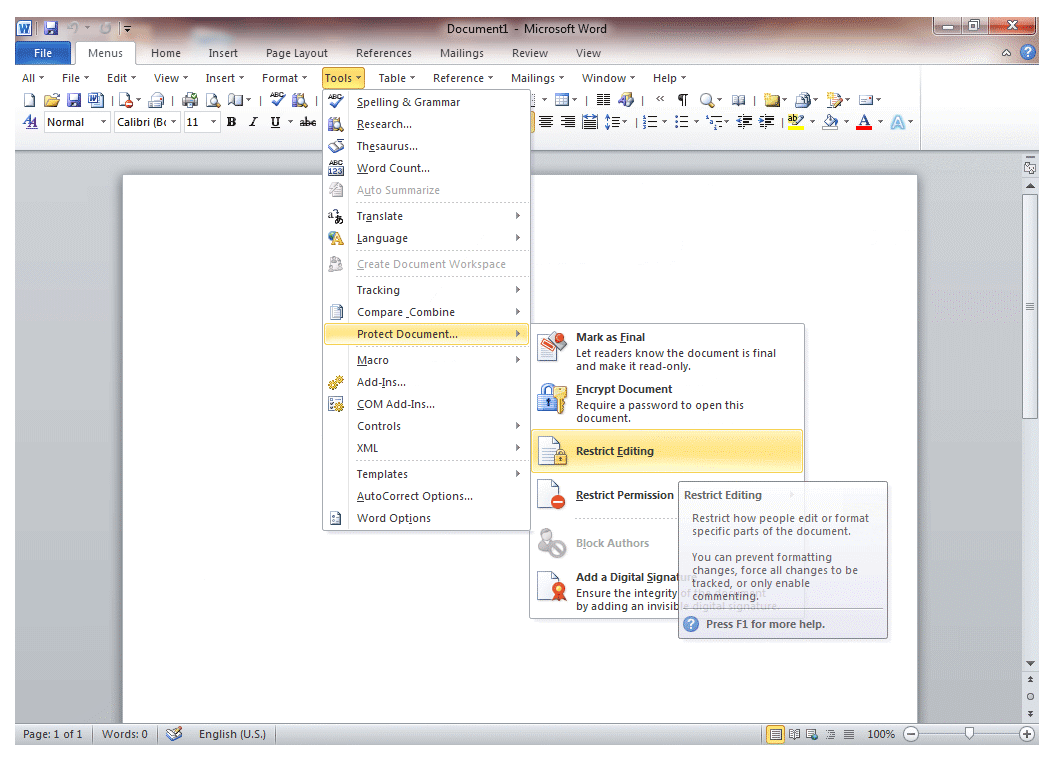Open the File tab

[x=42, y=53]
